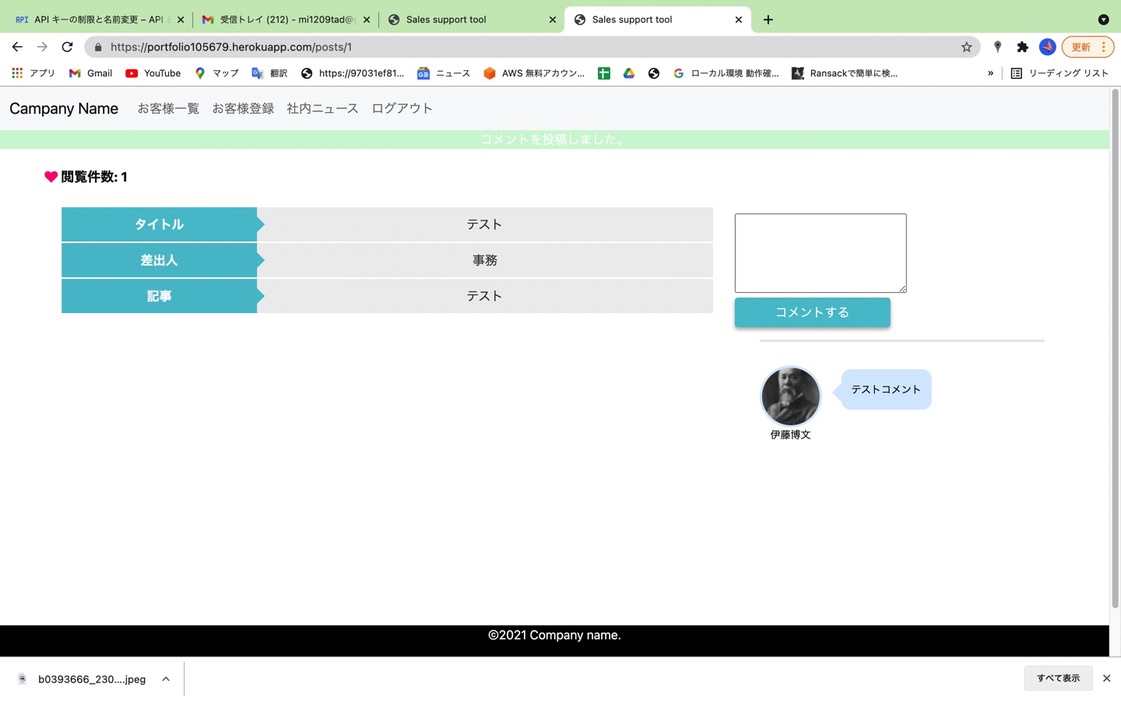Open the Google Drive bookmark icon
Viewport: 1121px width, 701px height.
coord(628,73)
